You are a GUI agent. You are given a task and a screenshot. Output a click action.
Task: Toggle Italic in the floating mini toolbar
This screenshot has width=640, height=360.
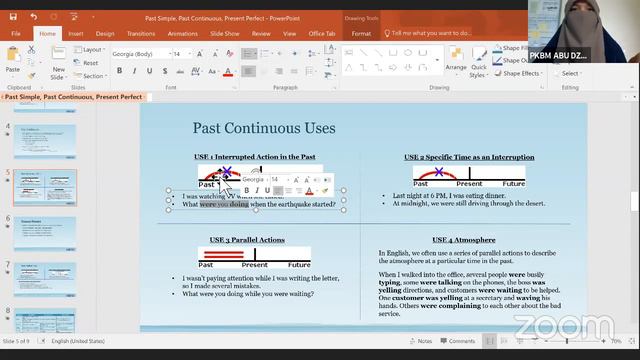coord(257,191)
